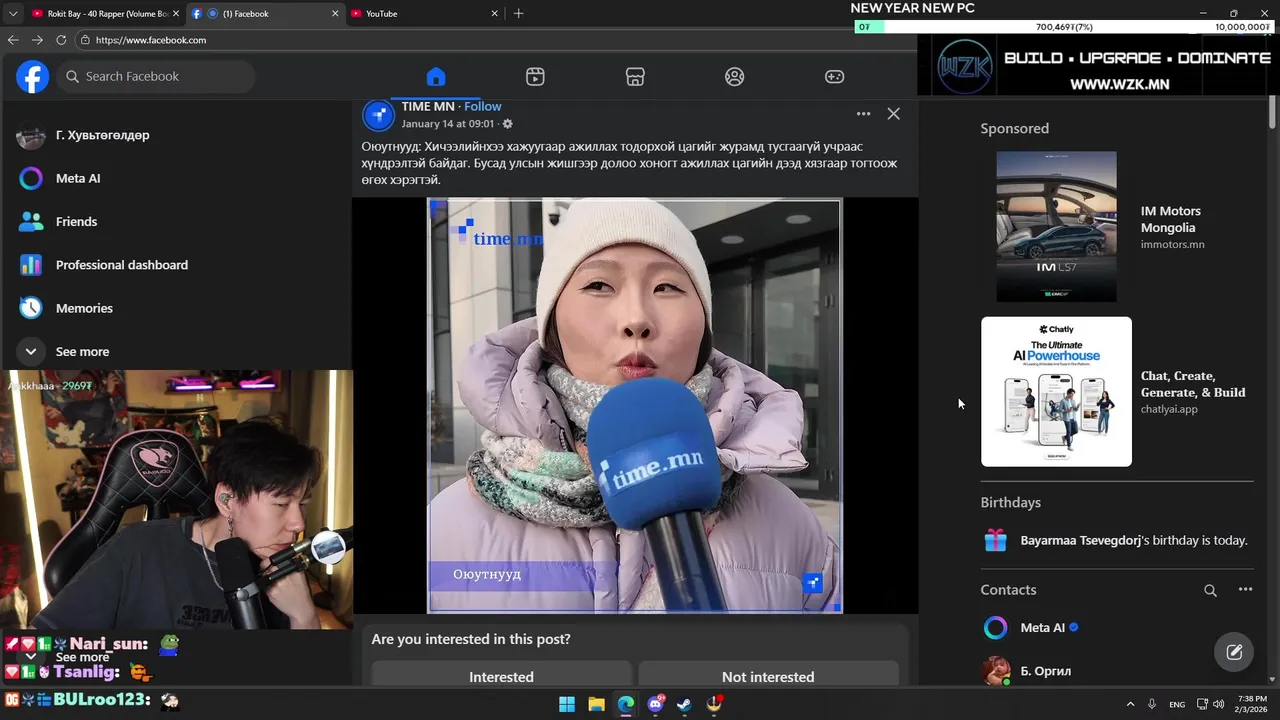Click the Contacts heading text

pyautogui.click(x=1008, y=590)
